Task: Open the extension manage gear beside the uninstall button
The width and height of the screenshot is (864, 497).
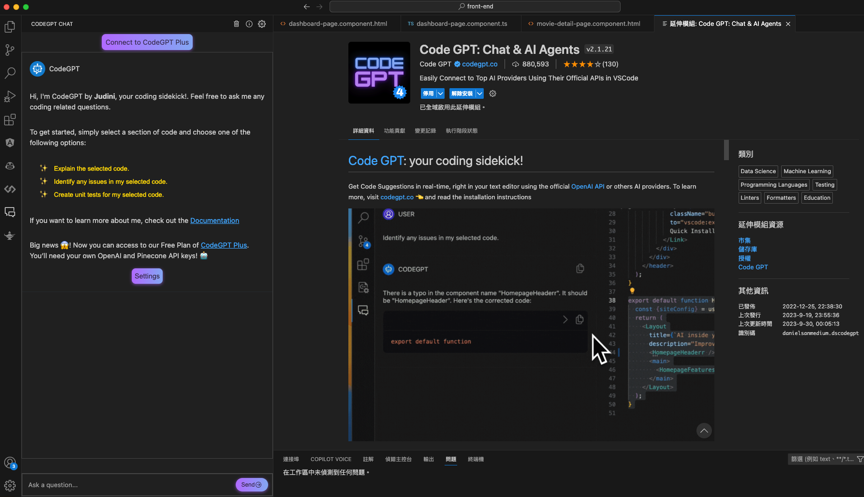Action: 493,94
